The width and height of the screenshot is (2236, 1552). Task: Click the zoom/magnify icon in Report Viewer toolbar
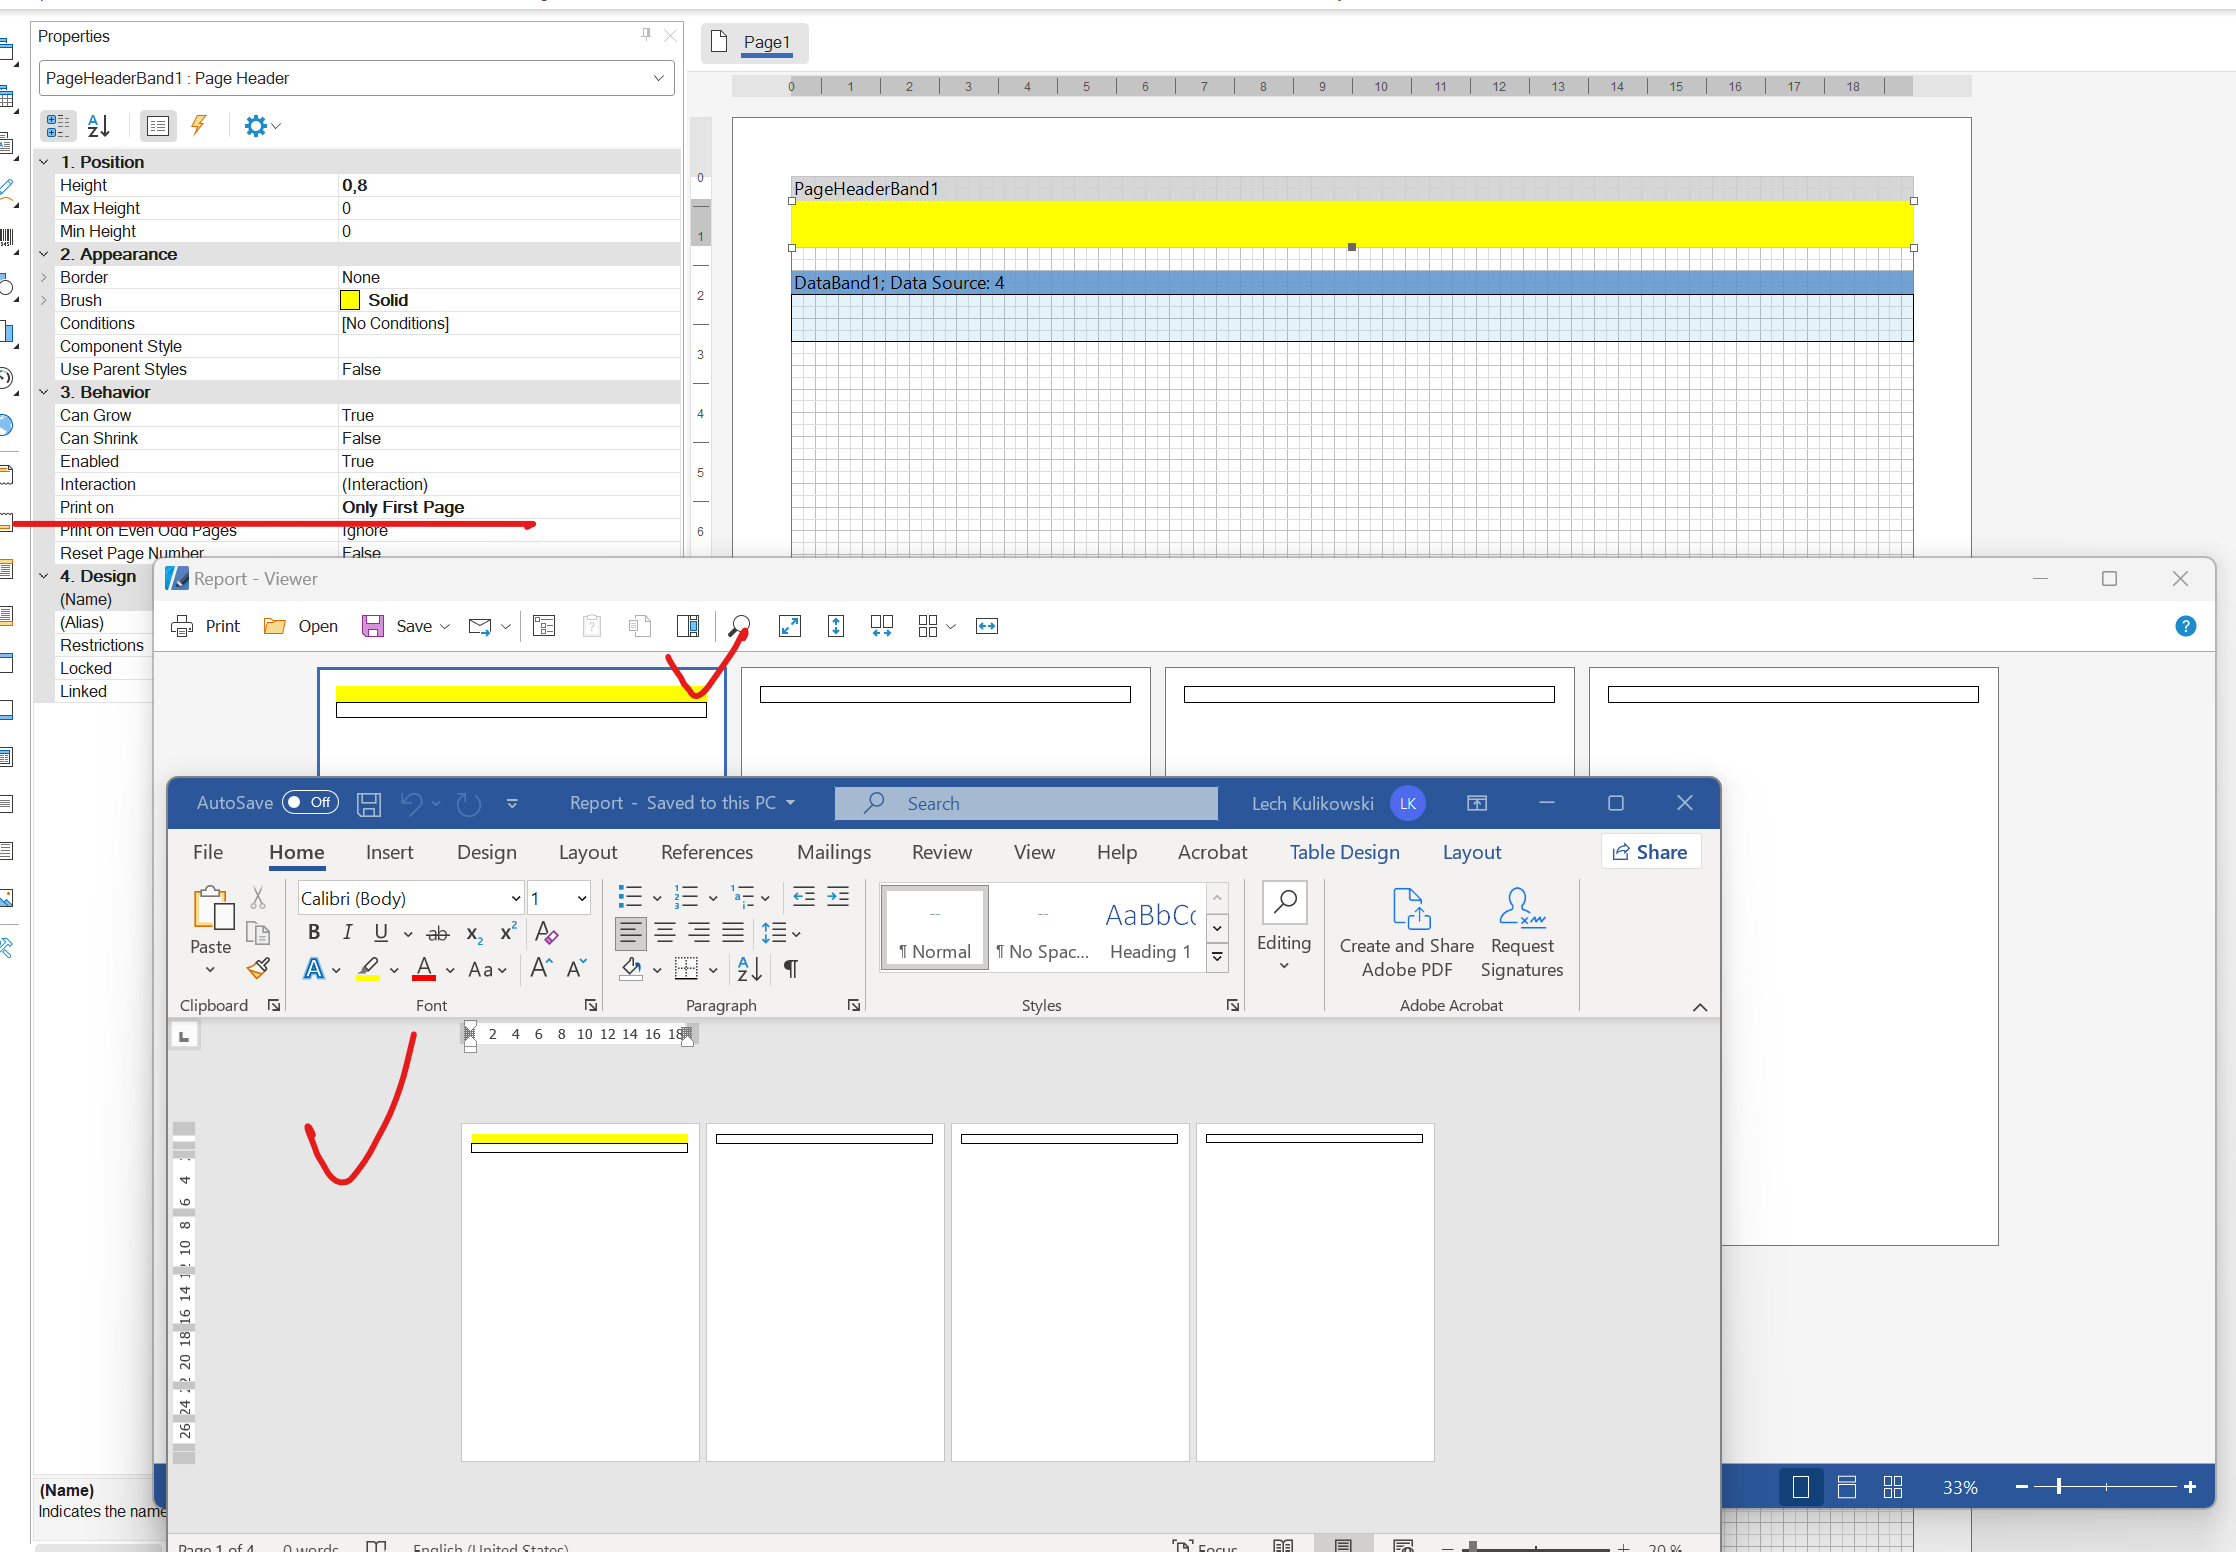point(743,626)
